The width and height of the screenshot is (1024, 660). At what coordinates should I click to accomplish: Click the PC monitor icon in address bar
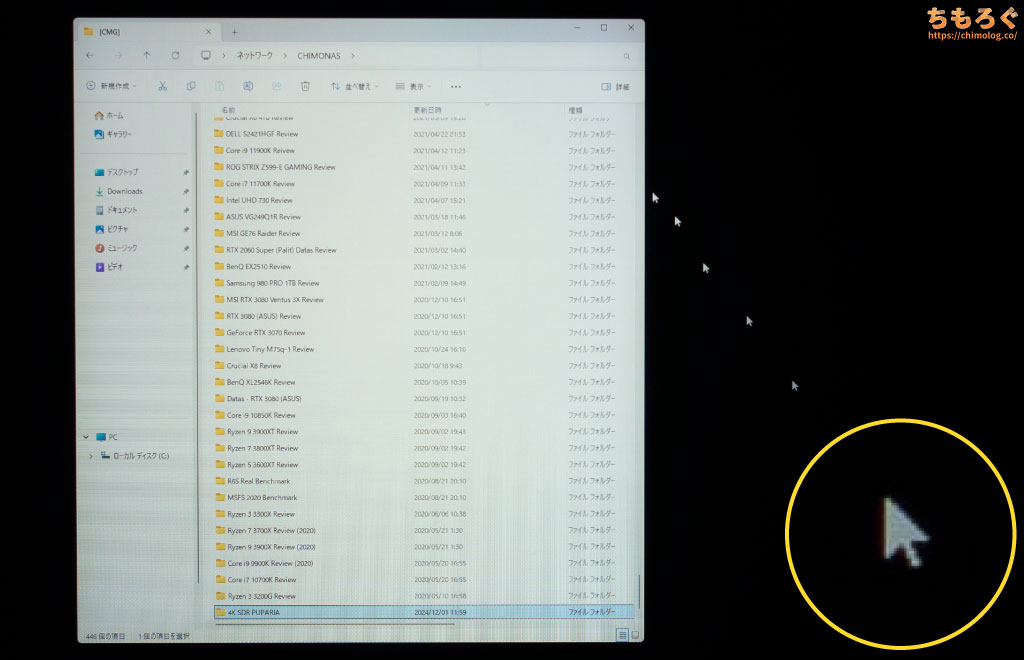tap(206, 56)
